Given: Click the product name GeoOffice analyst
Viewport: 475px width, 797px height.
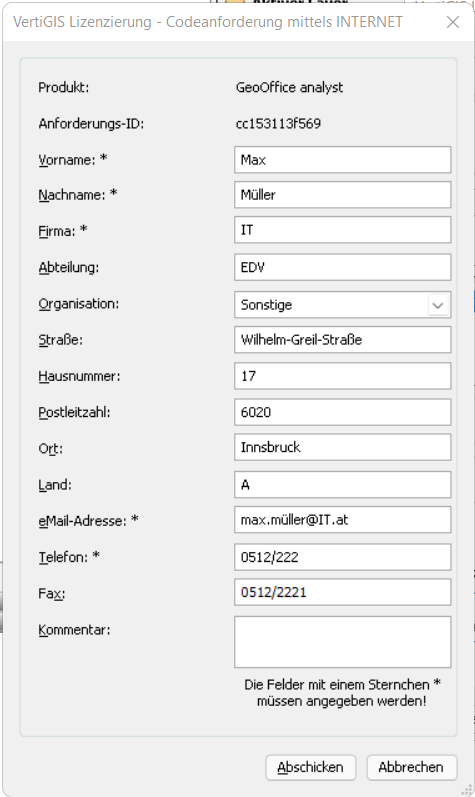Looking at the screenshot, I should point(289,87).
